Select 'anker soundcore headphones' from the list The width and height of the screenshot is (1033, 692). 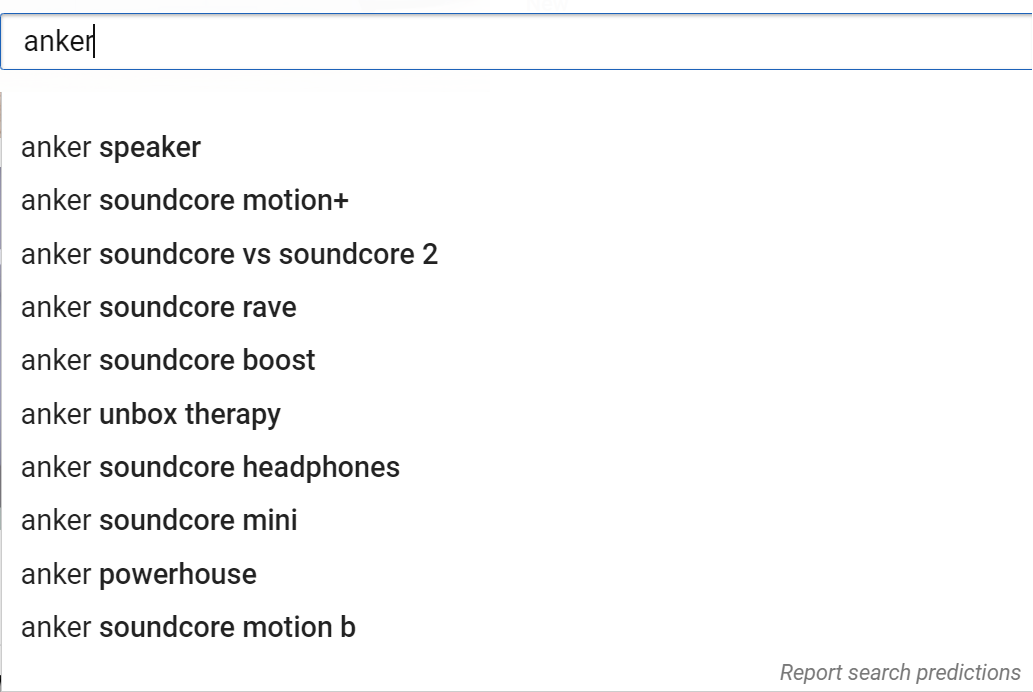(210, 467)
